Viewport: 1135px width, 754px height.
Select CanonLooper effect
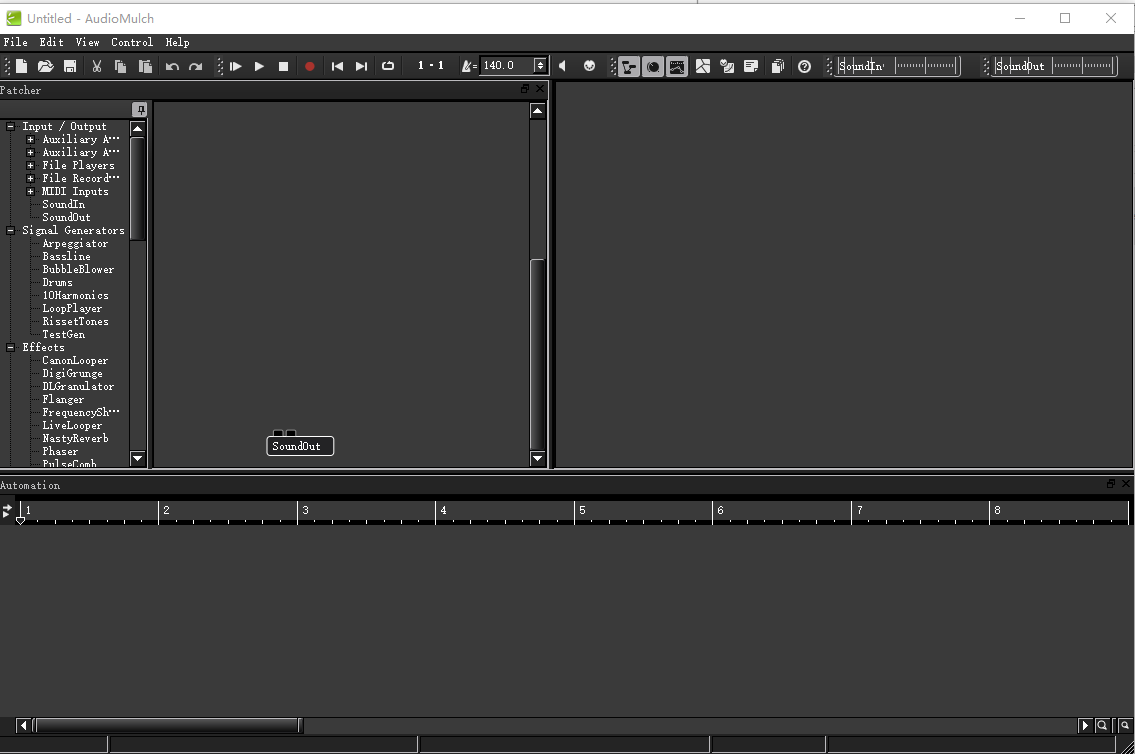click(x=75, y=360)
